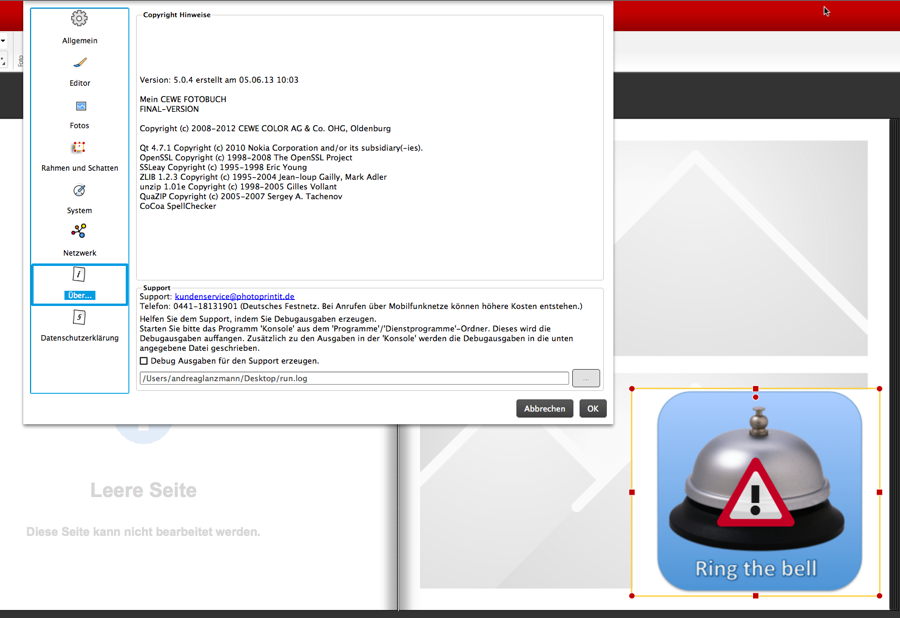Click the Version 5.0.4 text line
This screenshot has height=618, width=900.
pos(219,80)
